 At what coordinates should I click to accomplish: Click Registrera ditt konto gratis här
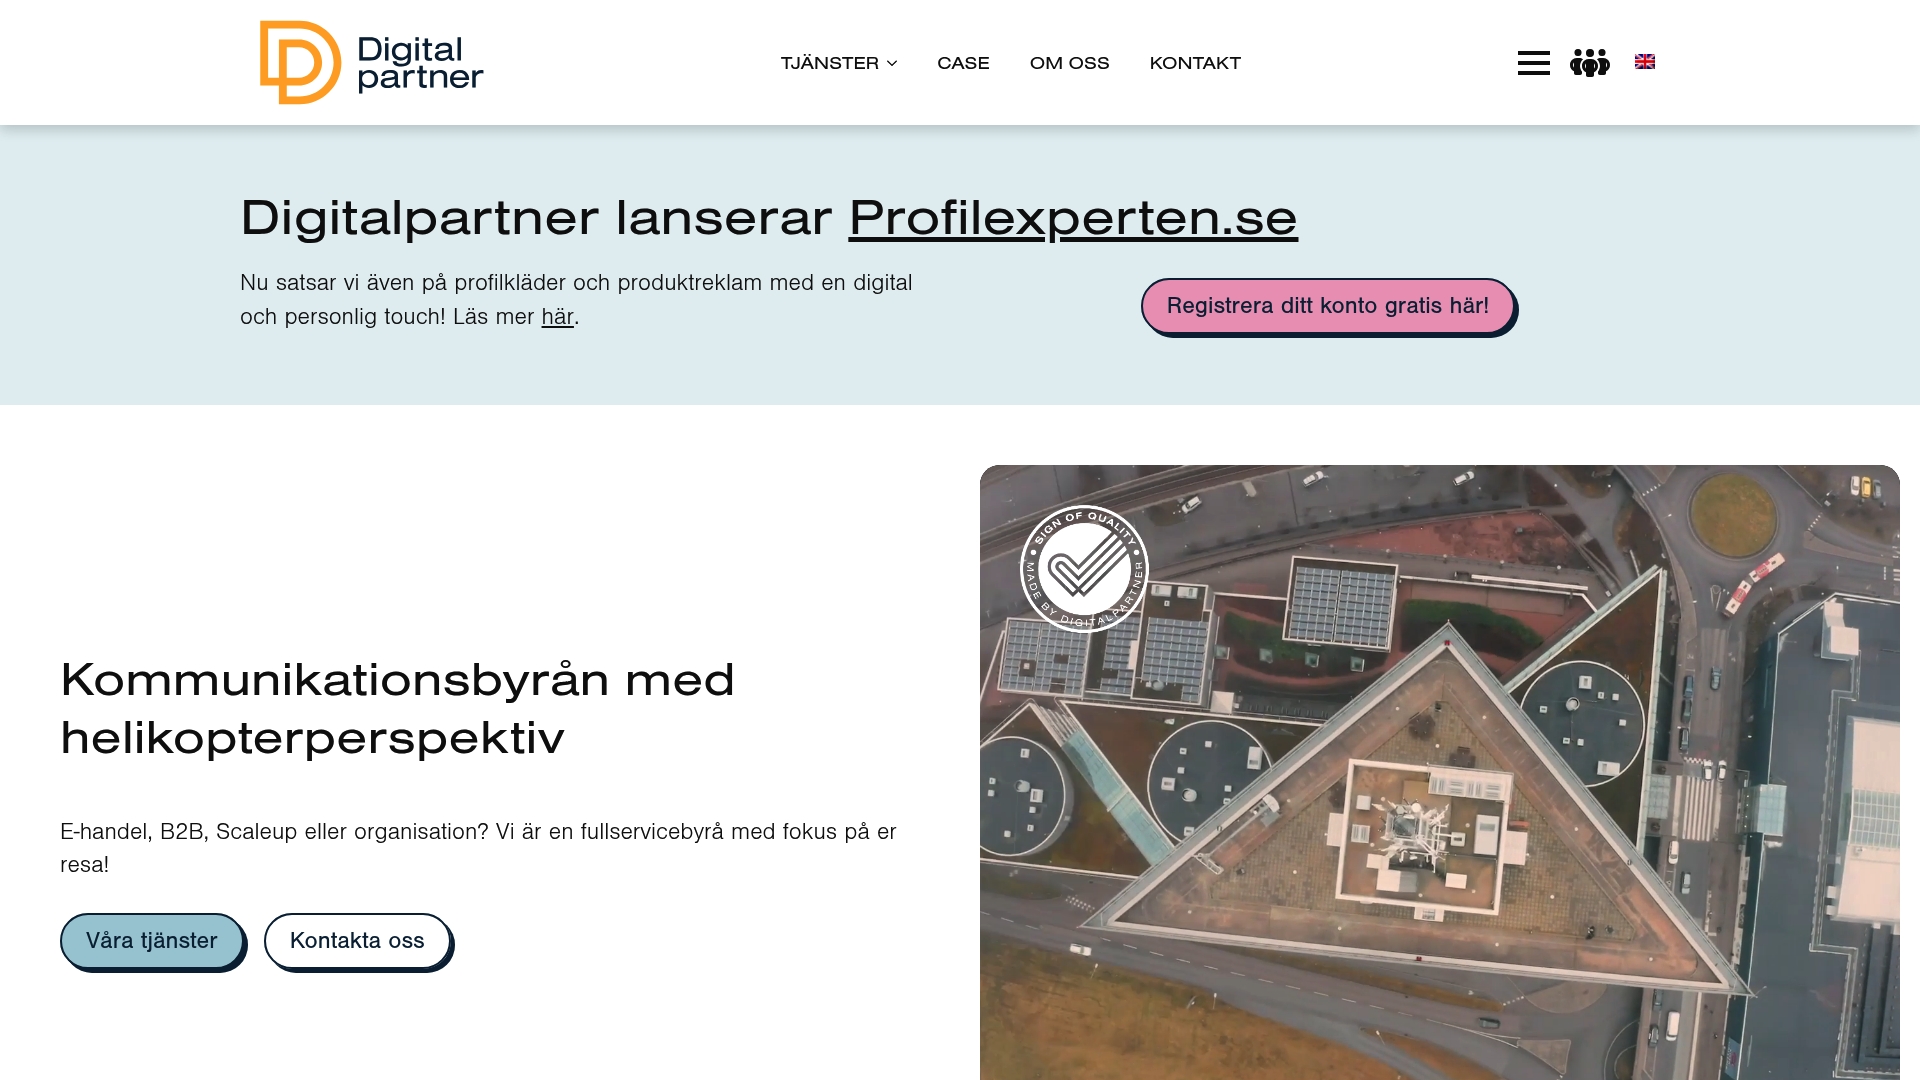point(1328,306)
